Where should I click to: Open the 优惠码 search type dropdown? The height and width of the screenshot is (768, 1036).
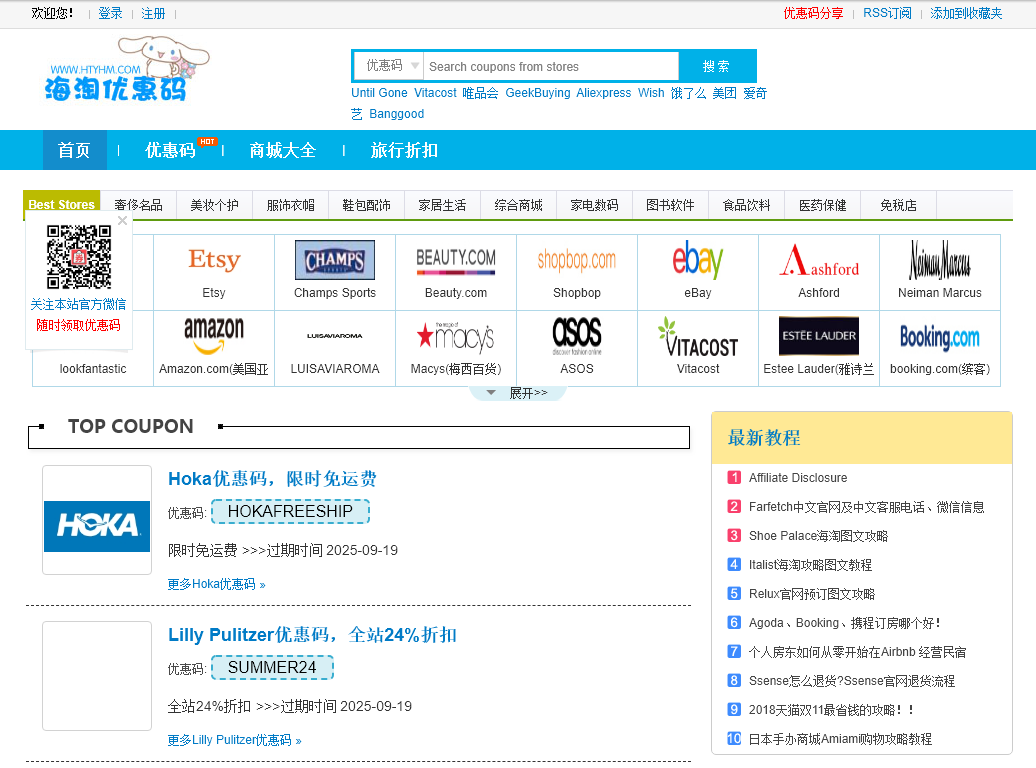(x=390, y=66)
